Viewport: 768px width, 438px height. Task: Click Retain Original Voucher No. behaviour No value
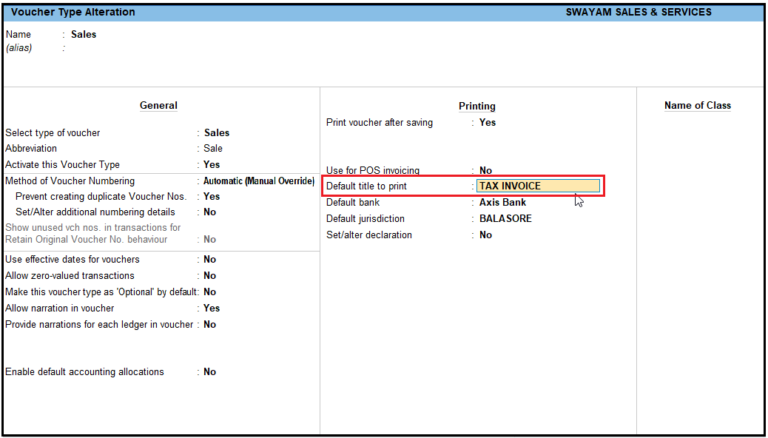point(210,240)
